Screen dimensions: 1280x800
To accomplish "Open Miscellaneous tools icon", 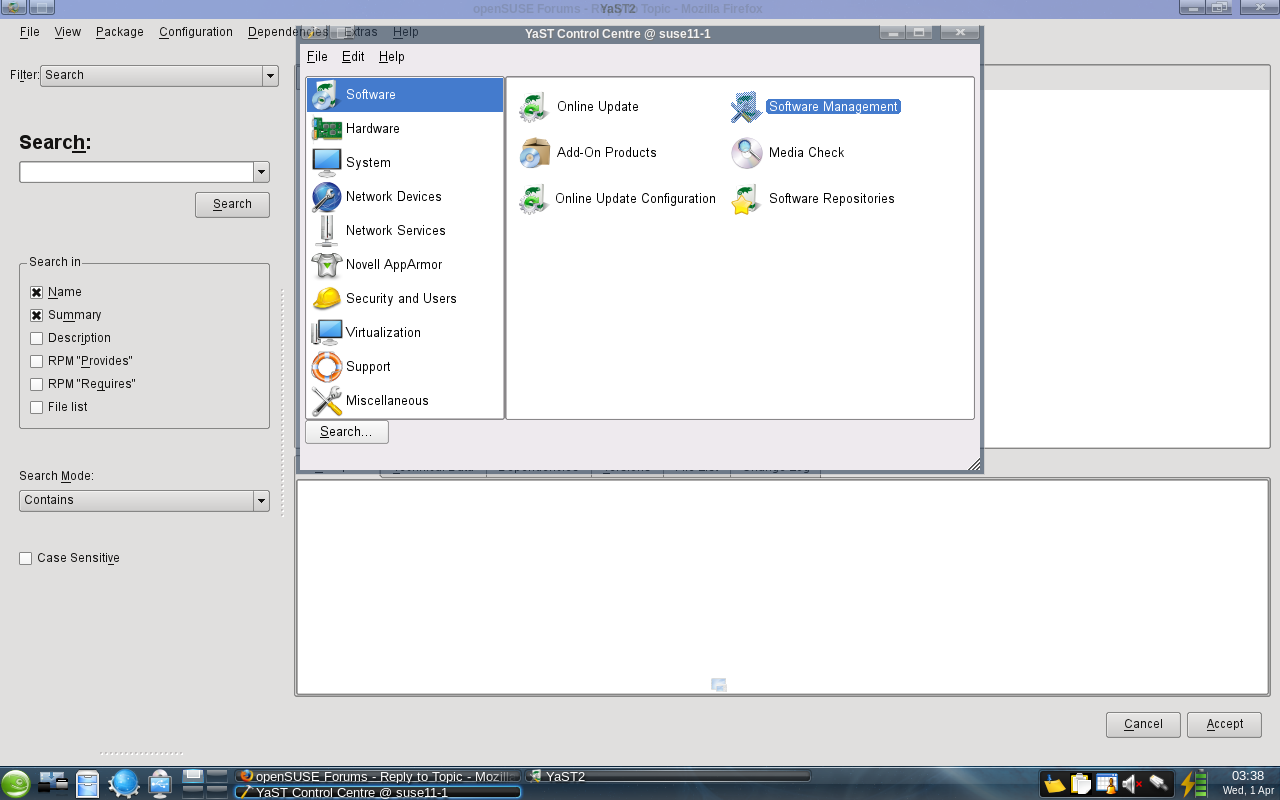I will pos(326,401).
